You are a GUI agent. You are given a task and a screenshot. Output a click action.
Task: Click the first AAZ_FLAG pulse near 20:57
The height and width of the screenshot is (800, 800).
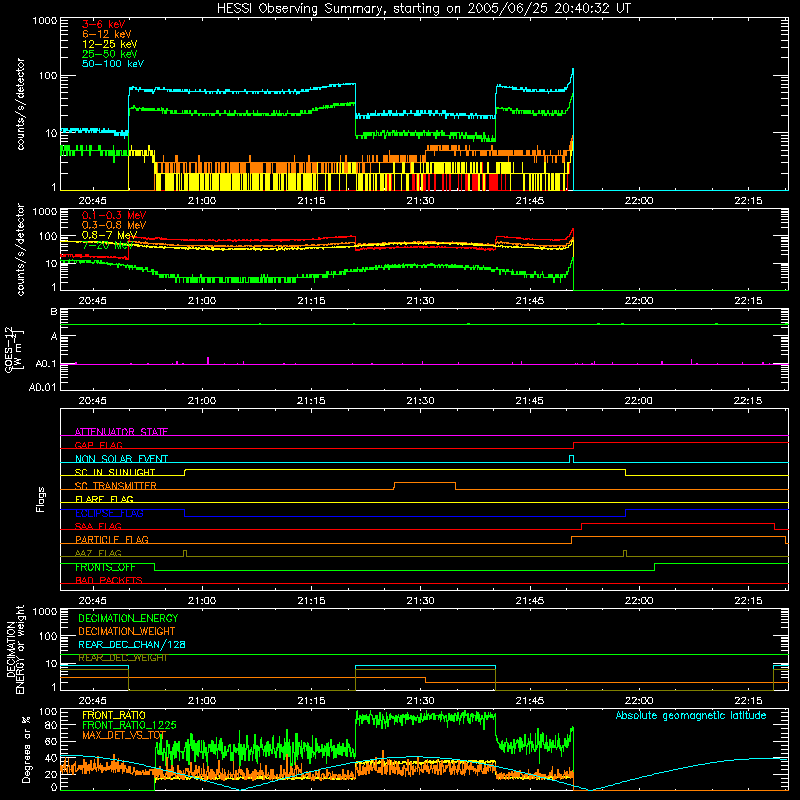[185, 553]
